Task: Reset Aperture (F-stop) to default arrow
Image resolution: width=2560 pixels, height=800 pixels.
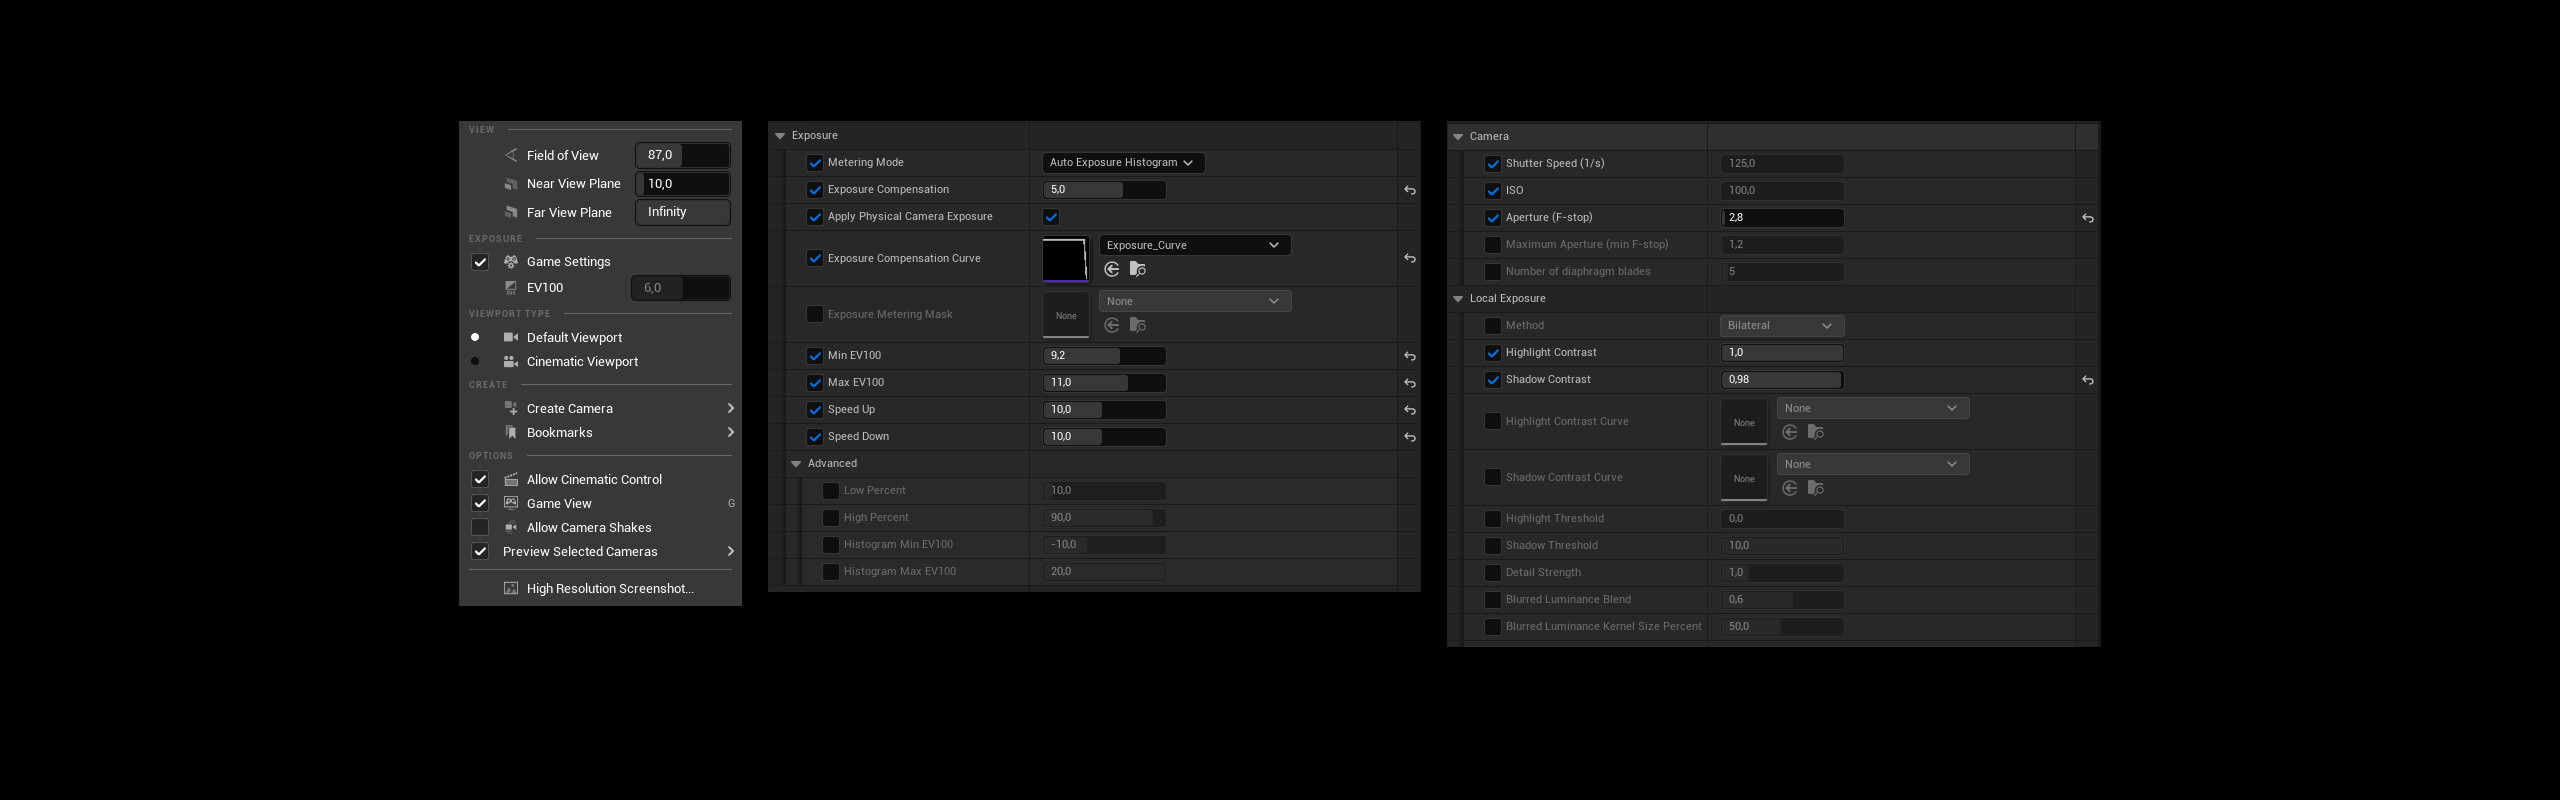Action: [2087, 218]
